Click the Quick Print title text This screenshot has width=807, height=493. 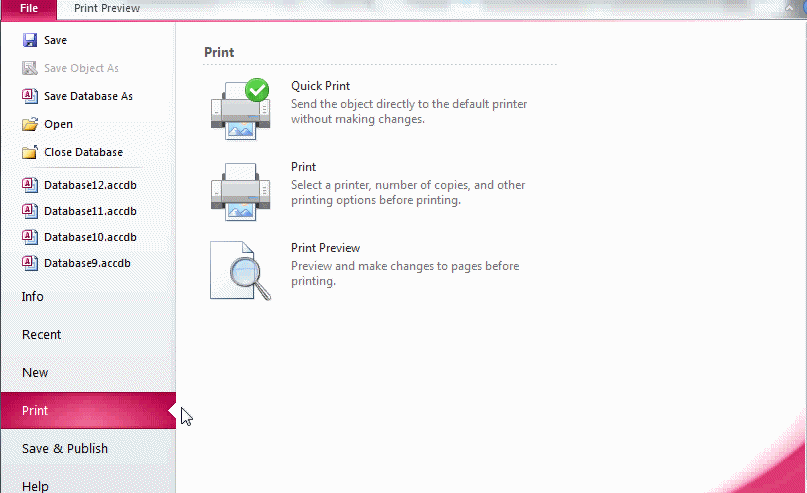pos(320,86)
